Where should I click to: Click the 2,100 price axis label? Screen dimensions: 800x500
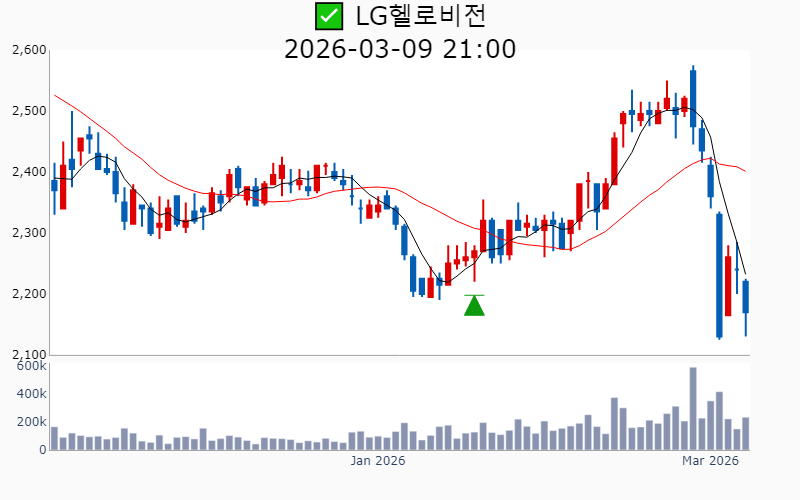29,354
